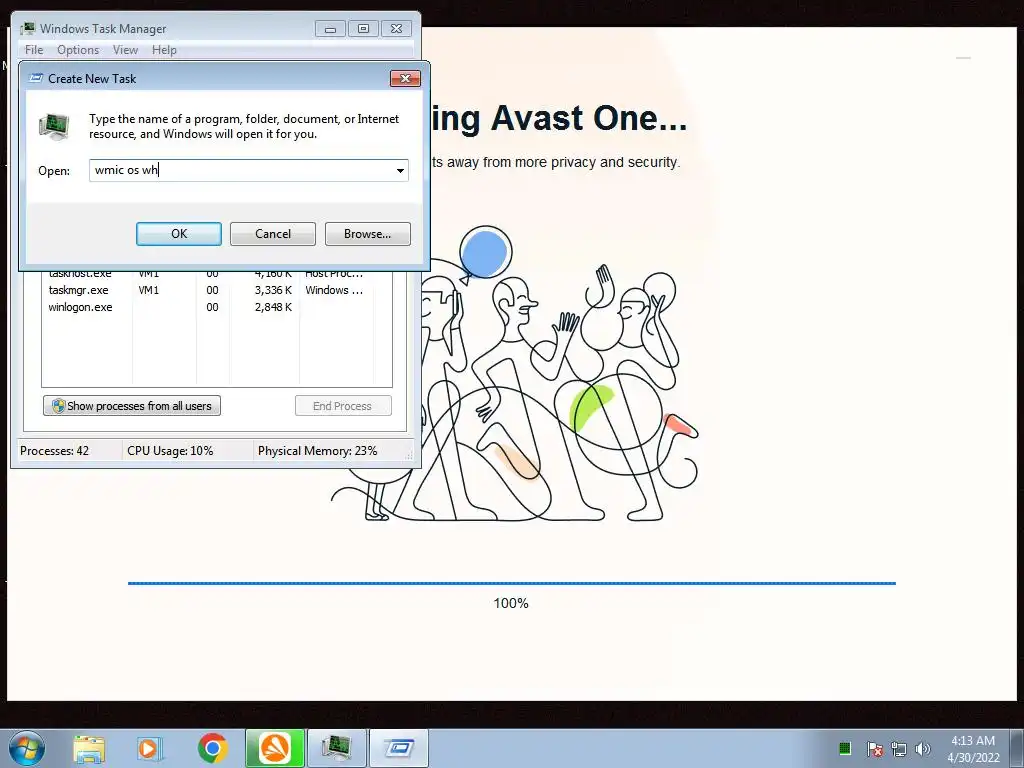The width and height of the screenshot is (1024, 768).
Task: Expand the Open field dropdown arrow
Action: (x=400, y=170)
